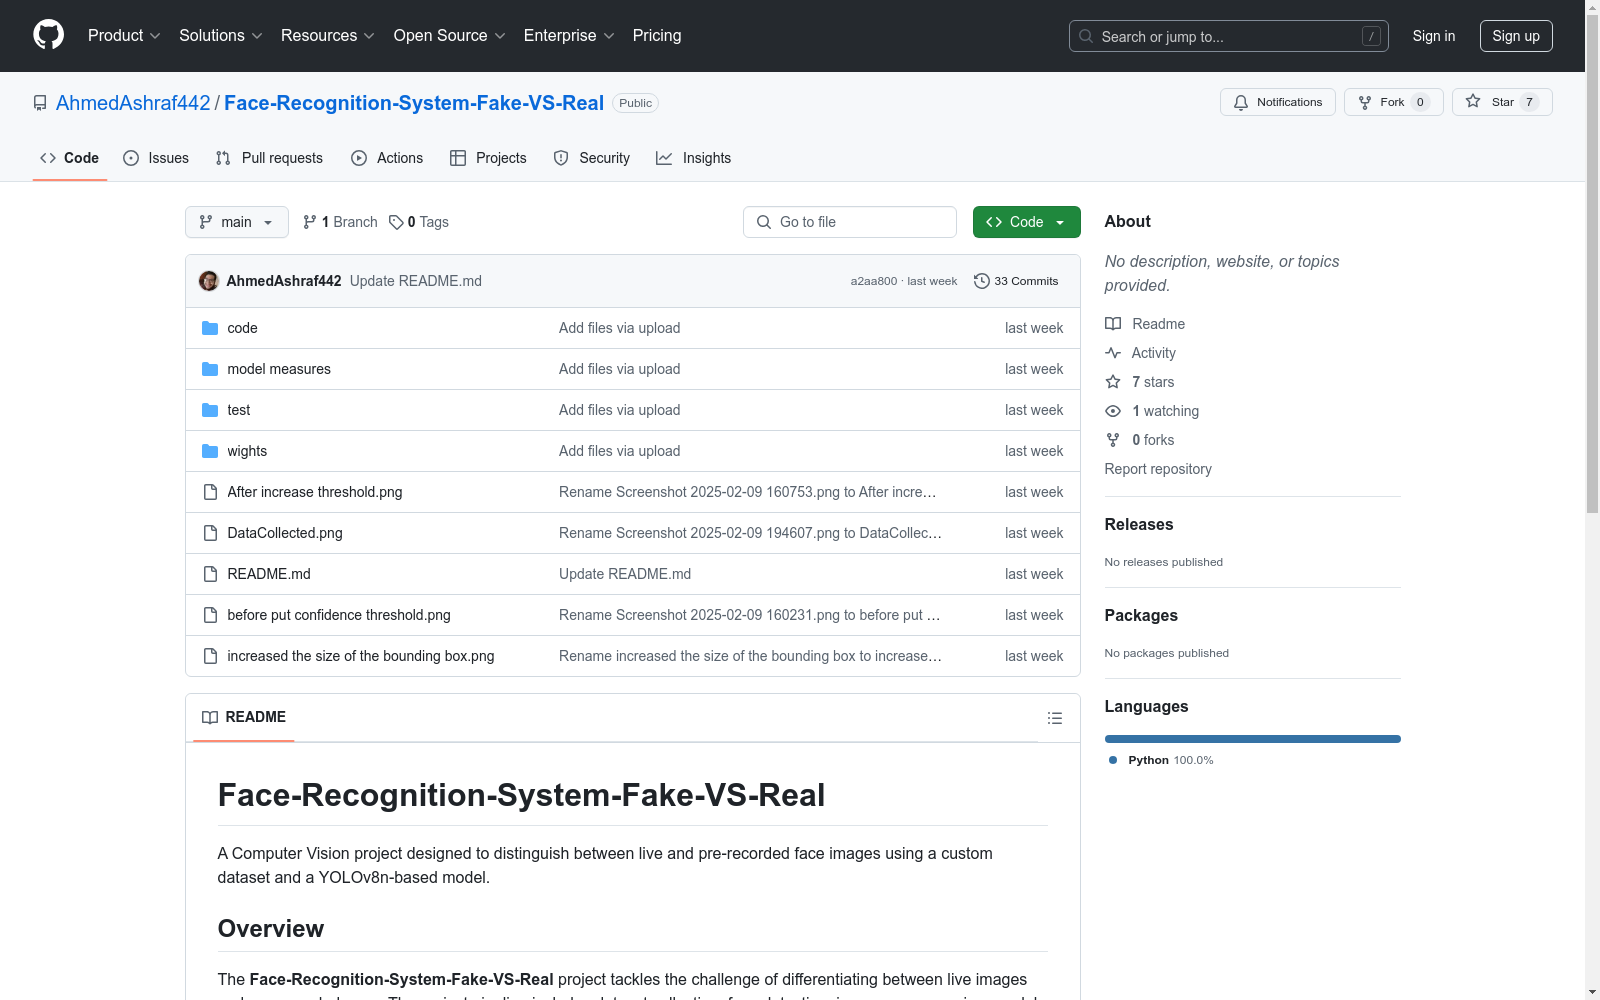
Task: Click the Python language color dot
Action: coord(1113,760)
